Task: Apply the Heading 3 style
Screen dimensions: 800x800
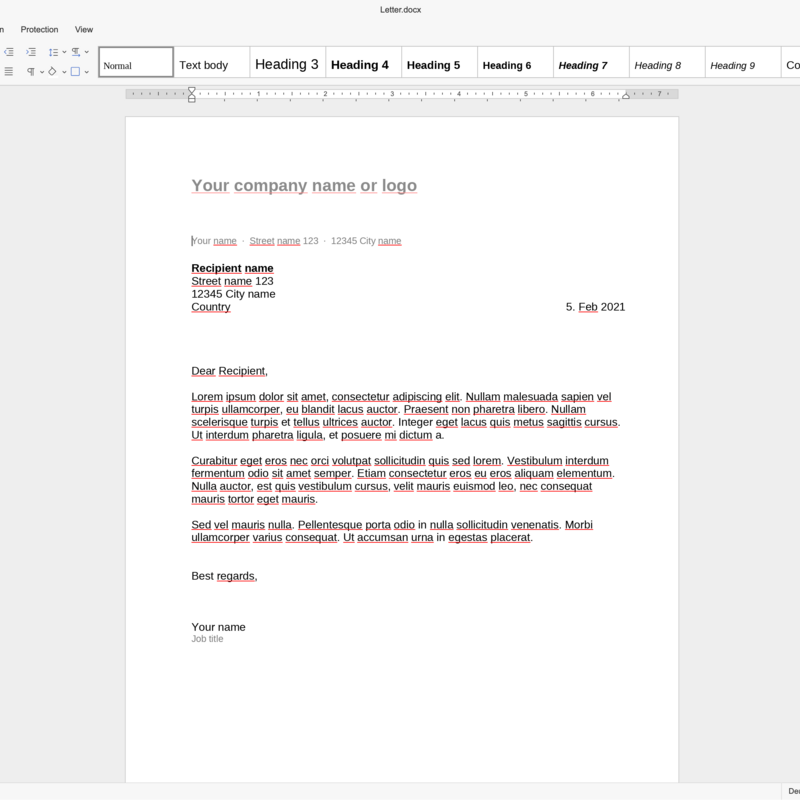Action: [x=288, y=62]
